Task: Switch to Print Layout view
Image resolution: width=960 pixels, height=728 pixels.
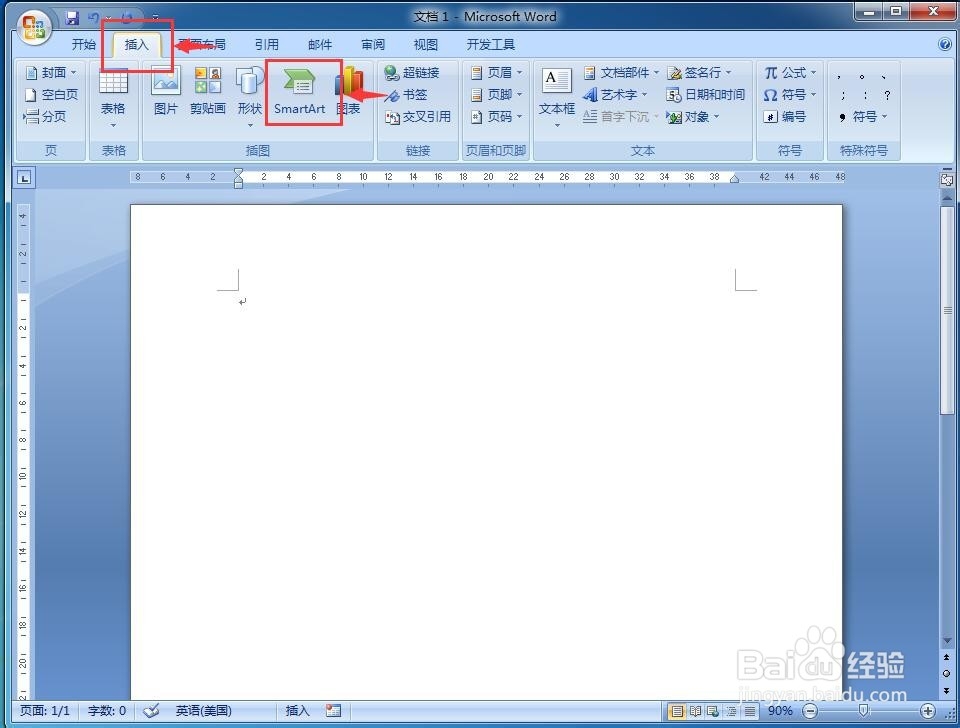Action: 677,711
